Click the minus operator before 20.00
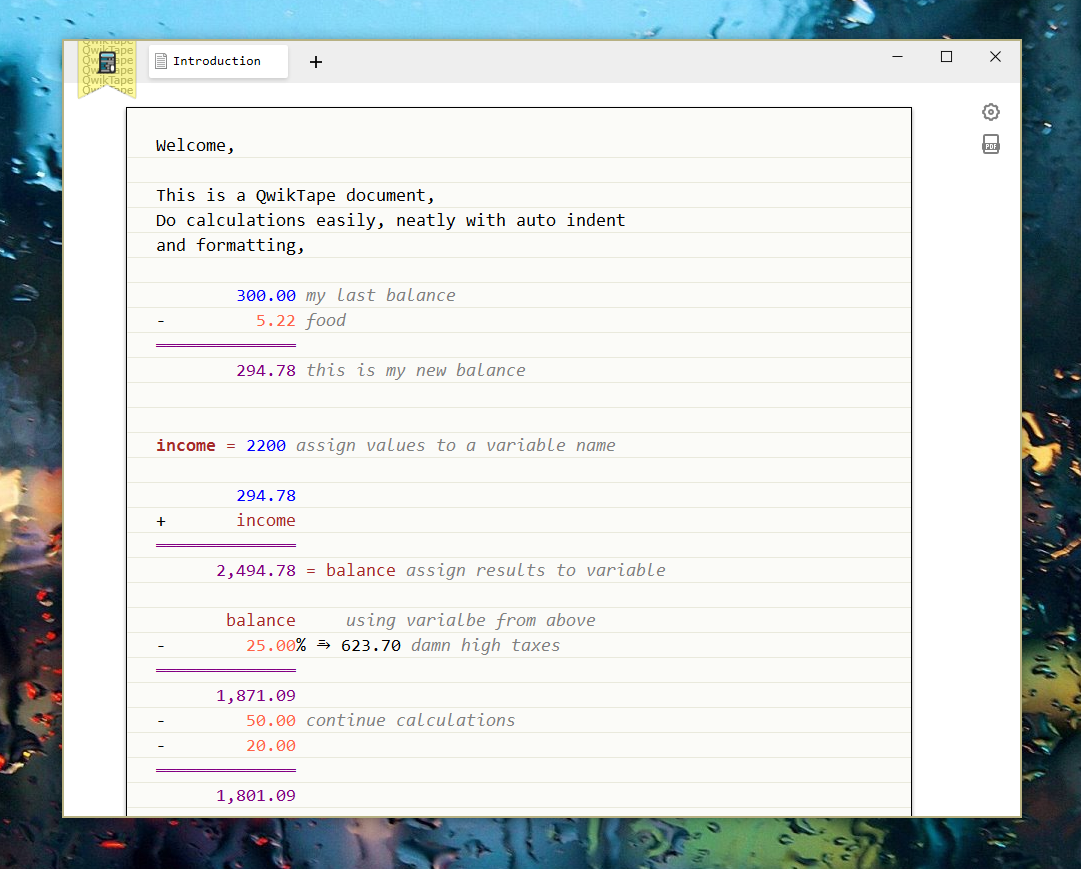This screenshot has height=869, width=1081. pyautogui.click(x=161, y=746)
